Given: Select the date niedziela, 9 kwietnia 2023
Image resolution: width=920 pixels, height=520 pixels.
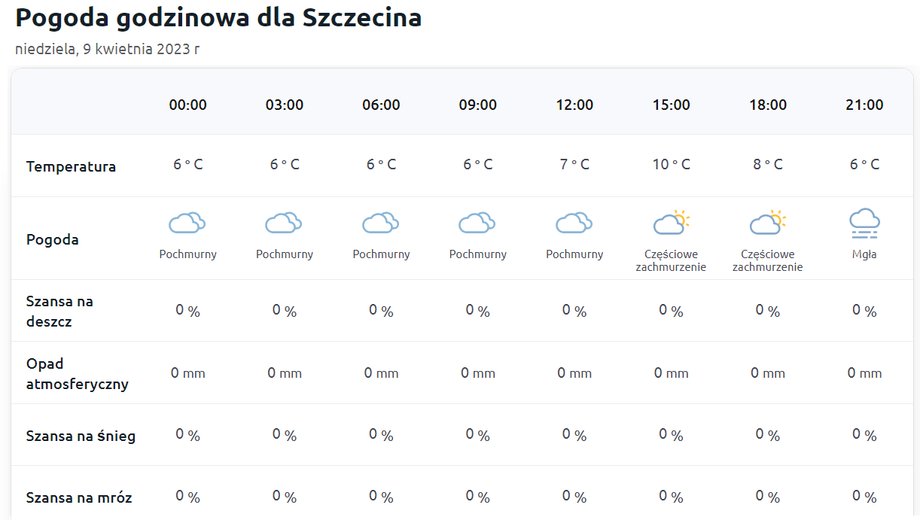Looking at the screenshot, I should (107, 49).
